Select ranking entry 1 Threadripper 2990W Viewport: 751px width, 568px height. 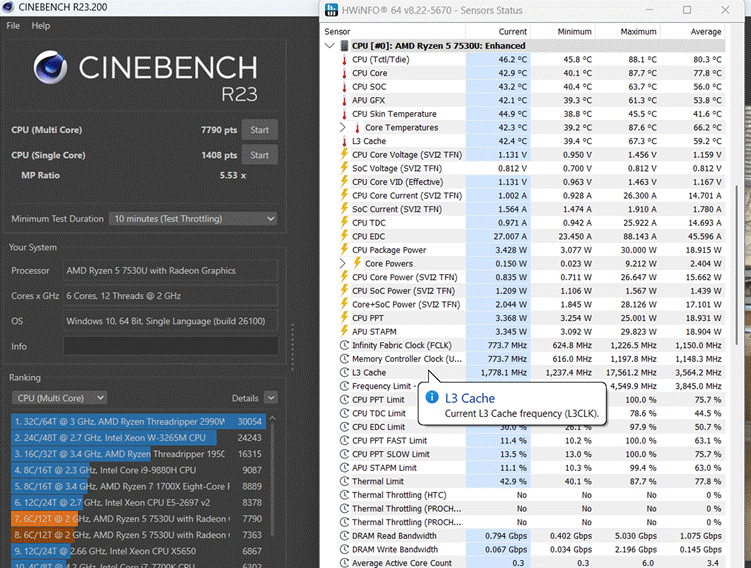(137, 421)
